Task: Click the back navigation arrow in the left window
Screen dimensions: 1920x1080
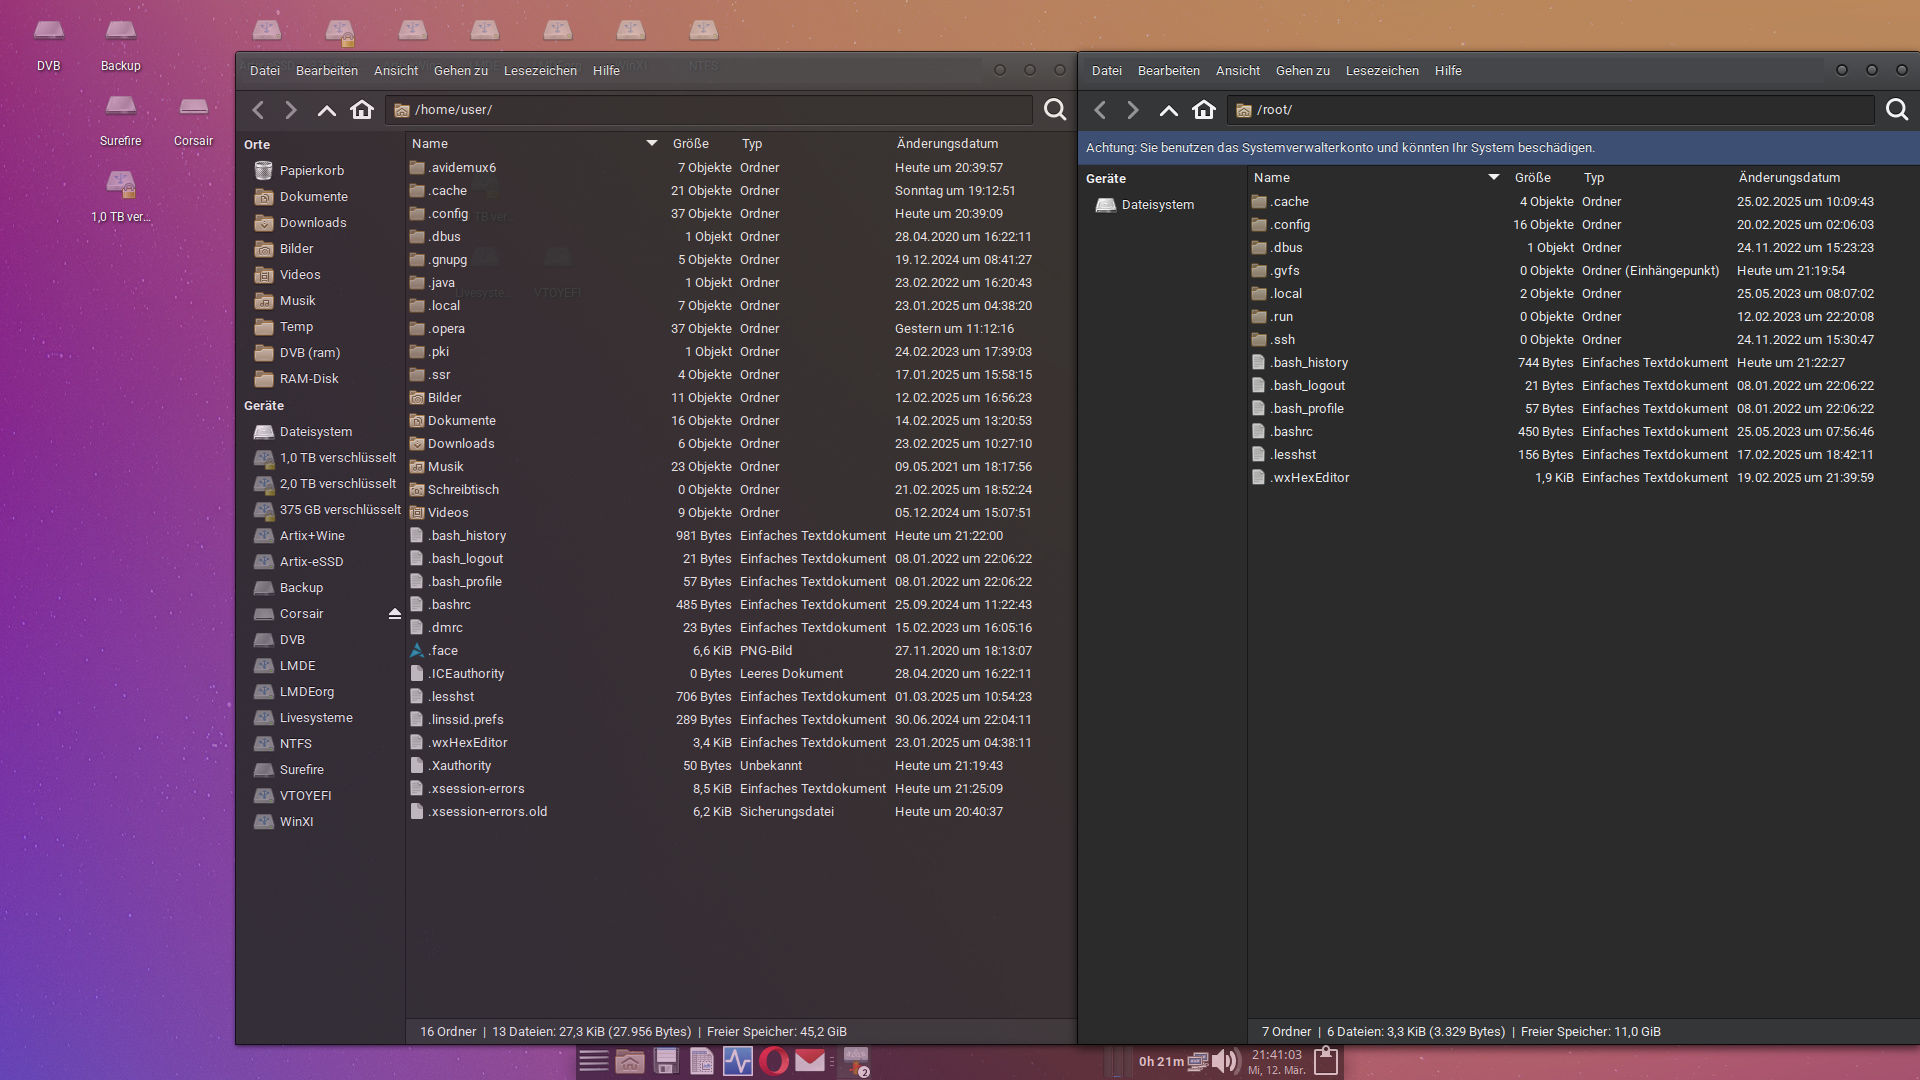Action: (x=258, y=110)
